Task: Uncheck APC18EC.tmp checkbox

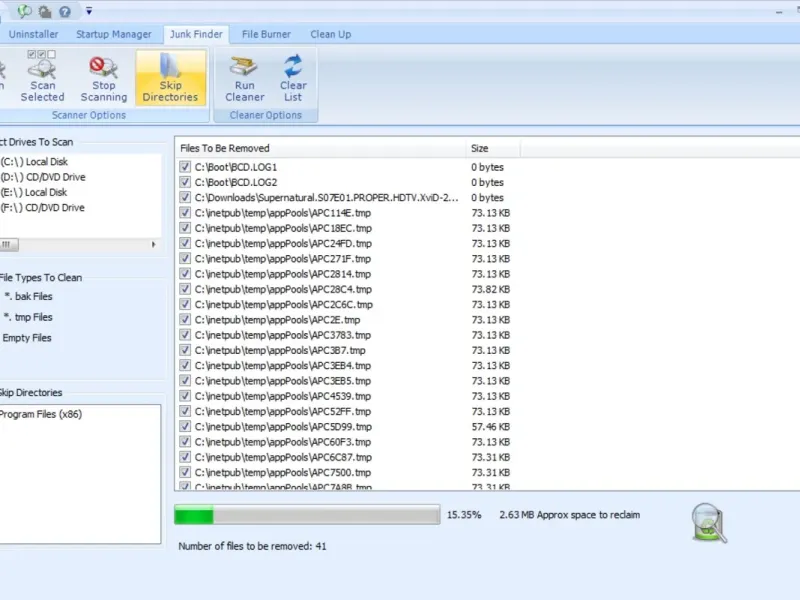Action: point(185,228)
